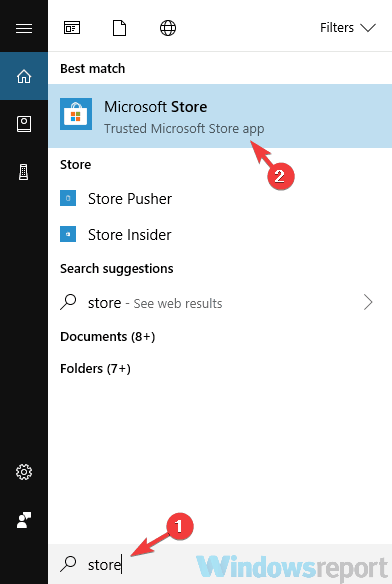Launch Microsoft Store best match

[x=220, y=116]
